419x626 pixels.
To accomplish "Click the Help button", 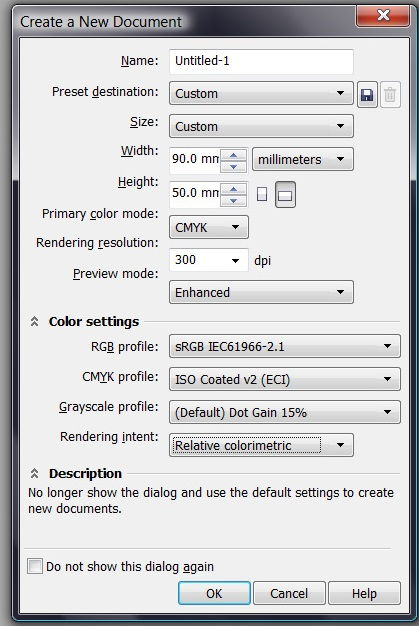I will 364,593.
